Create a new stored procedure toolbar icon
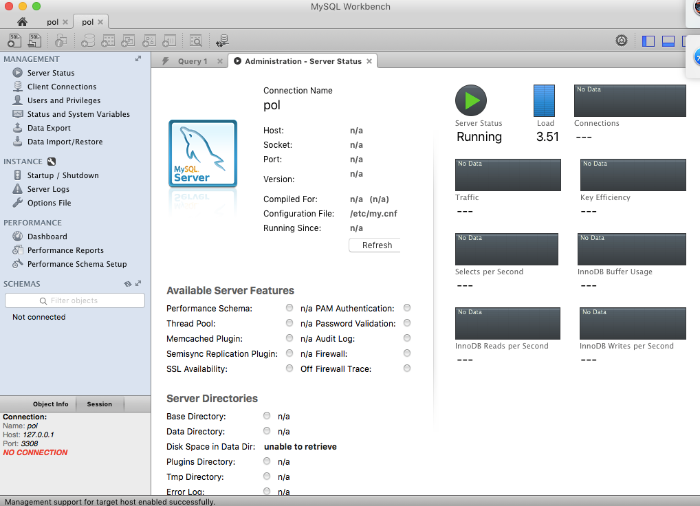This screenshot has width=700, height=506. [x=149, y=41]
